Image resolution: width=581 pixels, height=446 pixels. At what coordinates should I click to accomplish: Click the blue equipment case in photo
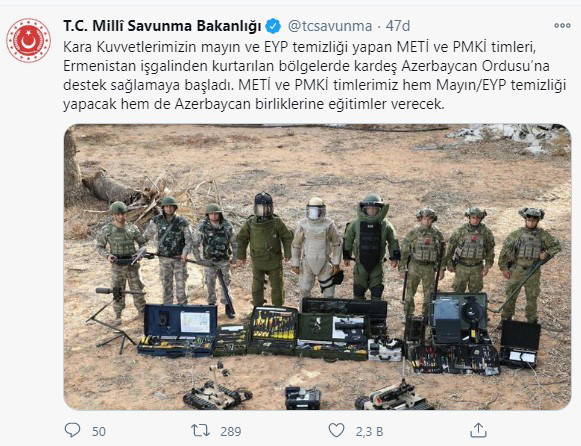coord(178,330)
